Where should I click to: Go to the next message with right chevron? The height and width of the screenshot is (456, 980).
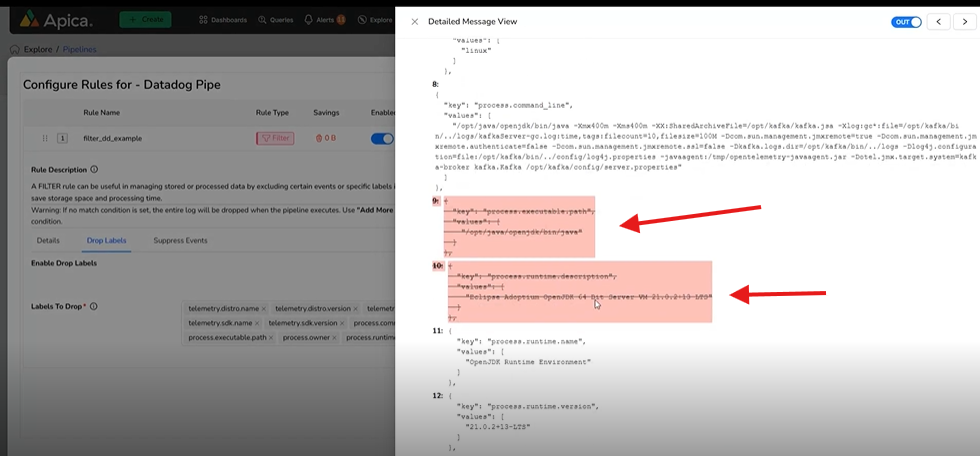[966, 21]
